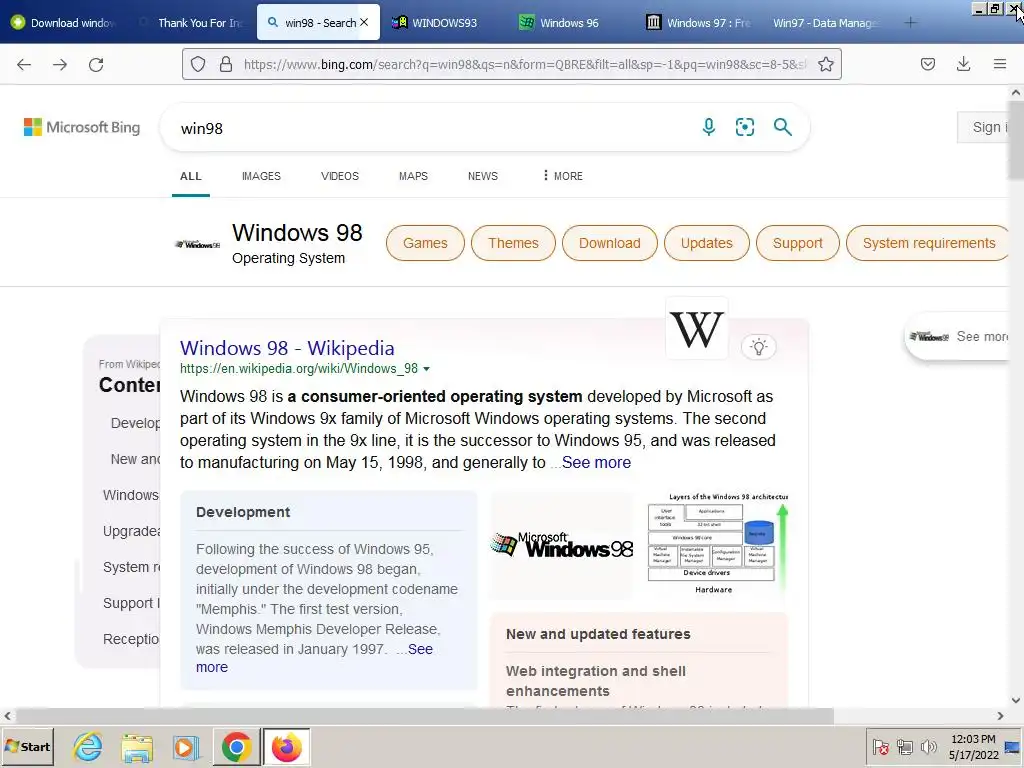Click the Firefox taskbar icon
Image resolution: width=1024 pixels, height=768 pixels.
coord(287,746)
